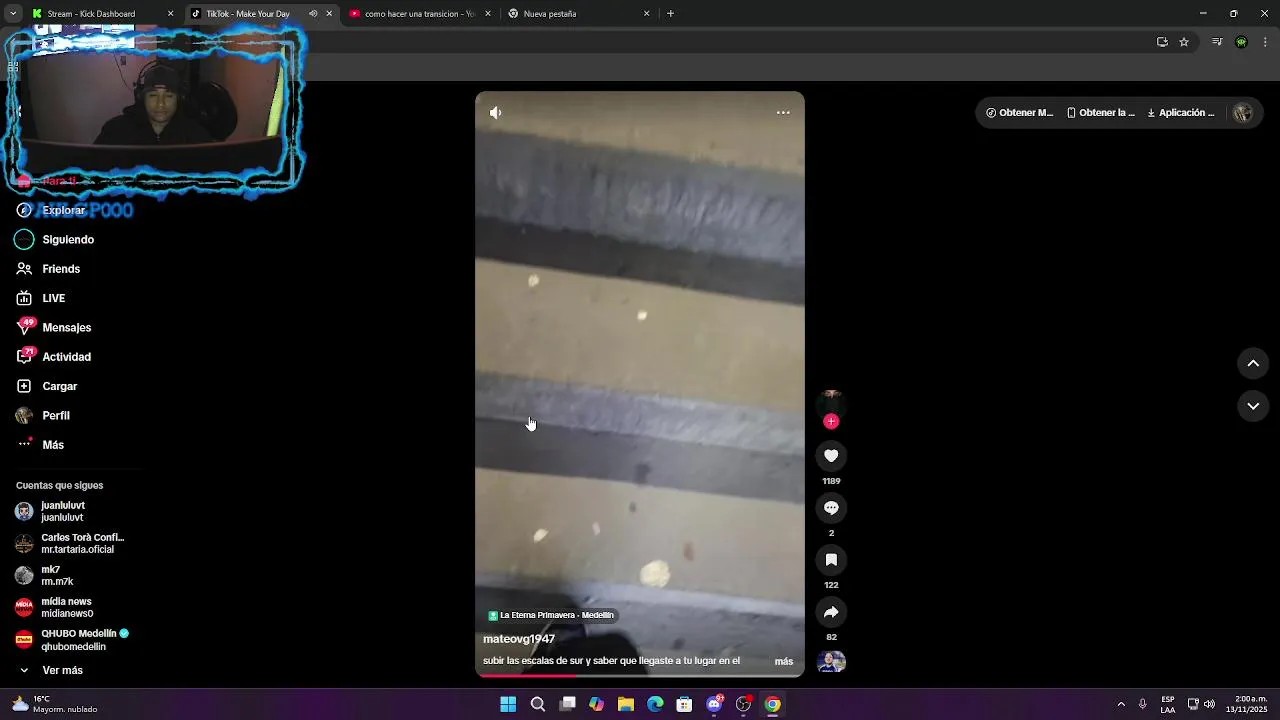Go to the next video with down arrow

(x=1253, y=406)
